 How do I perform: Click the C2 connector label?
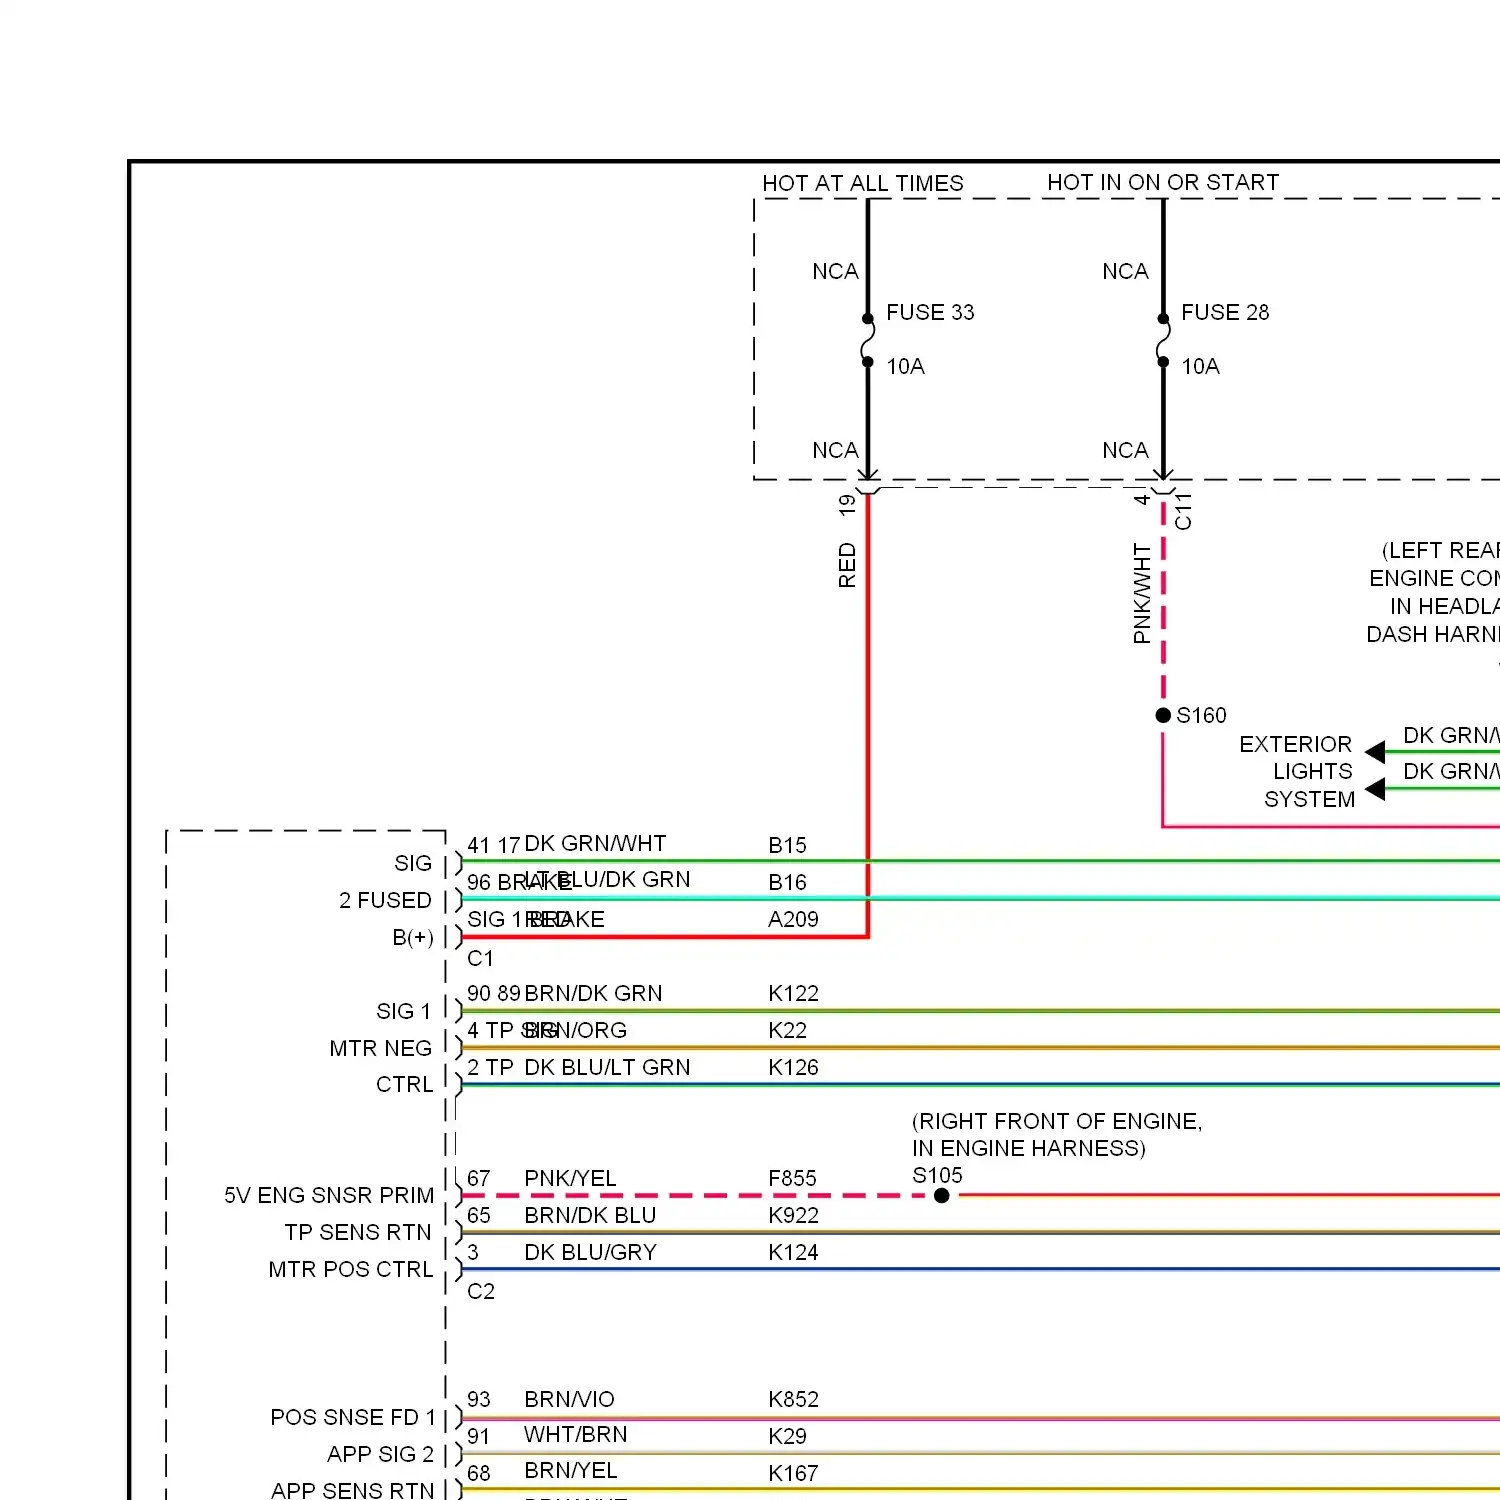(481, 1291)
